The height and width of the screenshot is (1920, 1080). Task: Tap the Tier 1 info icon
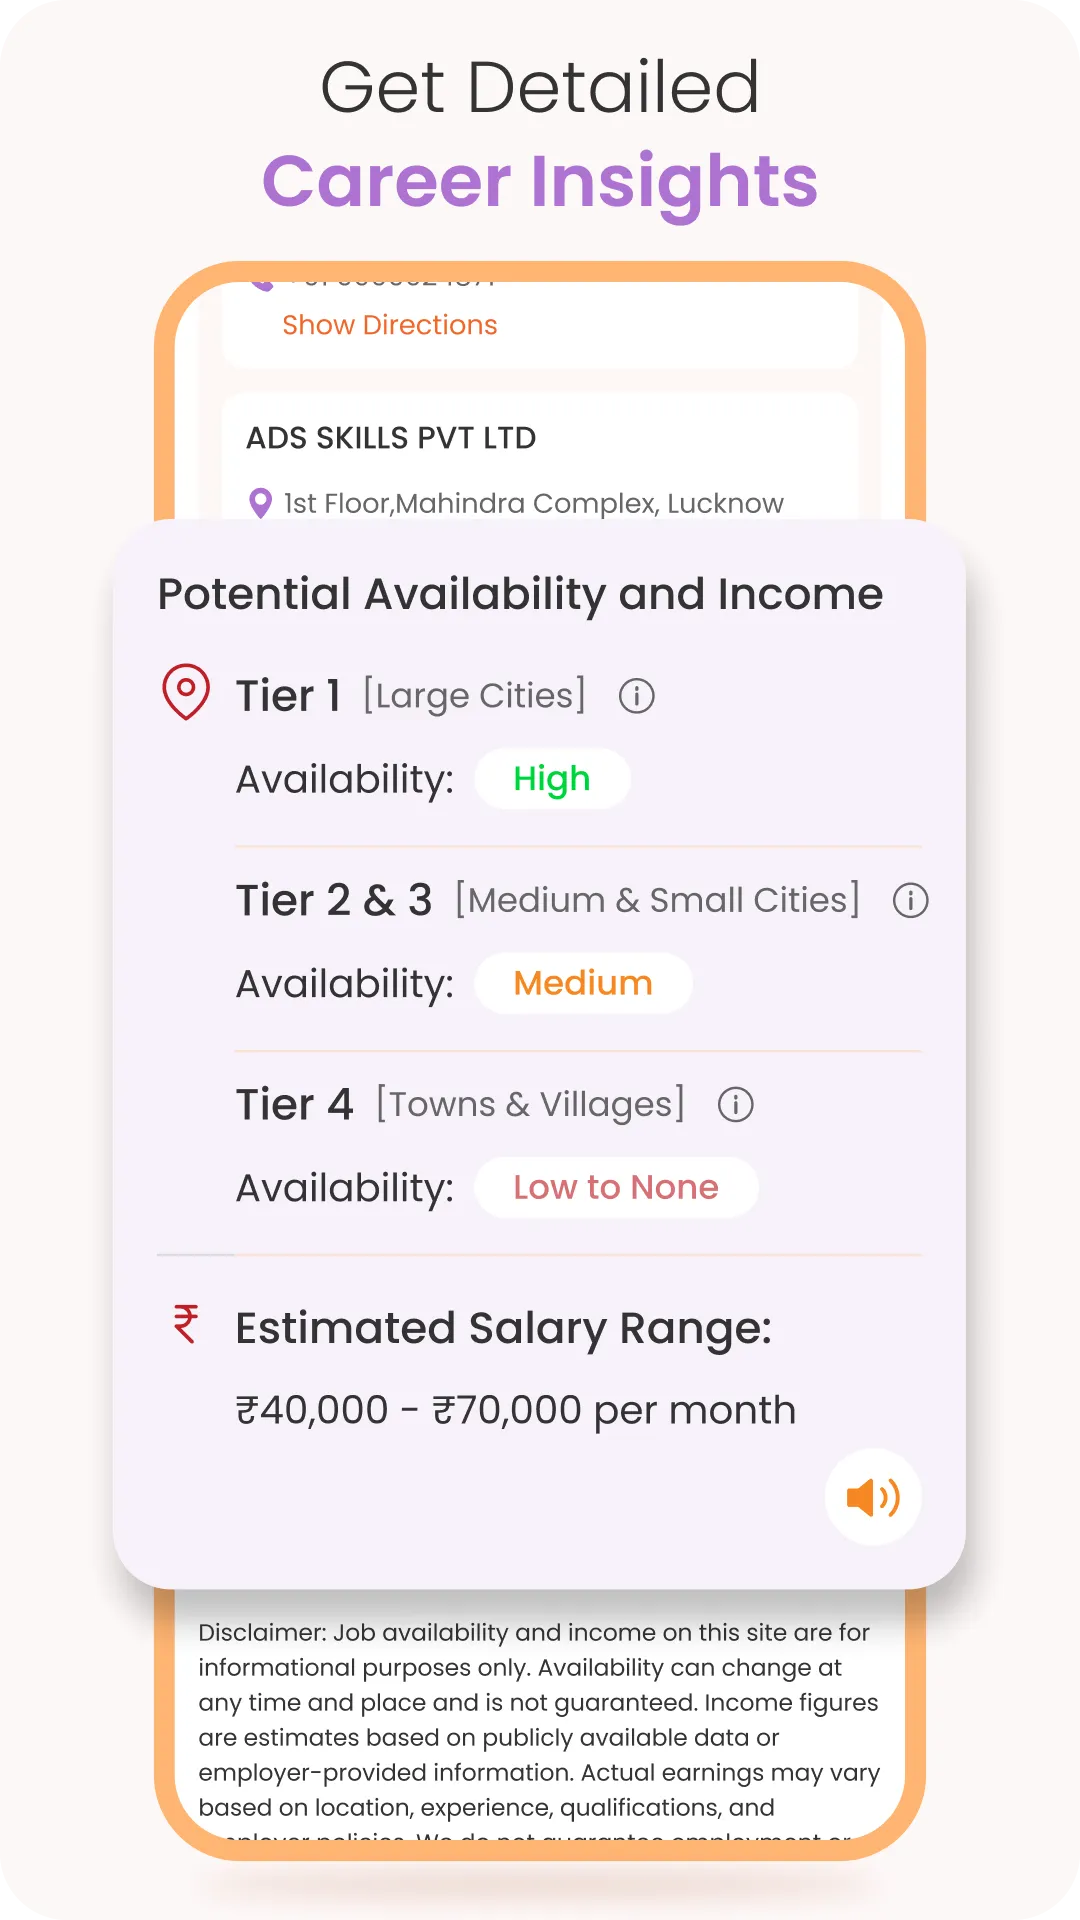637,696
